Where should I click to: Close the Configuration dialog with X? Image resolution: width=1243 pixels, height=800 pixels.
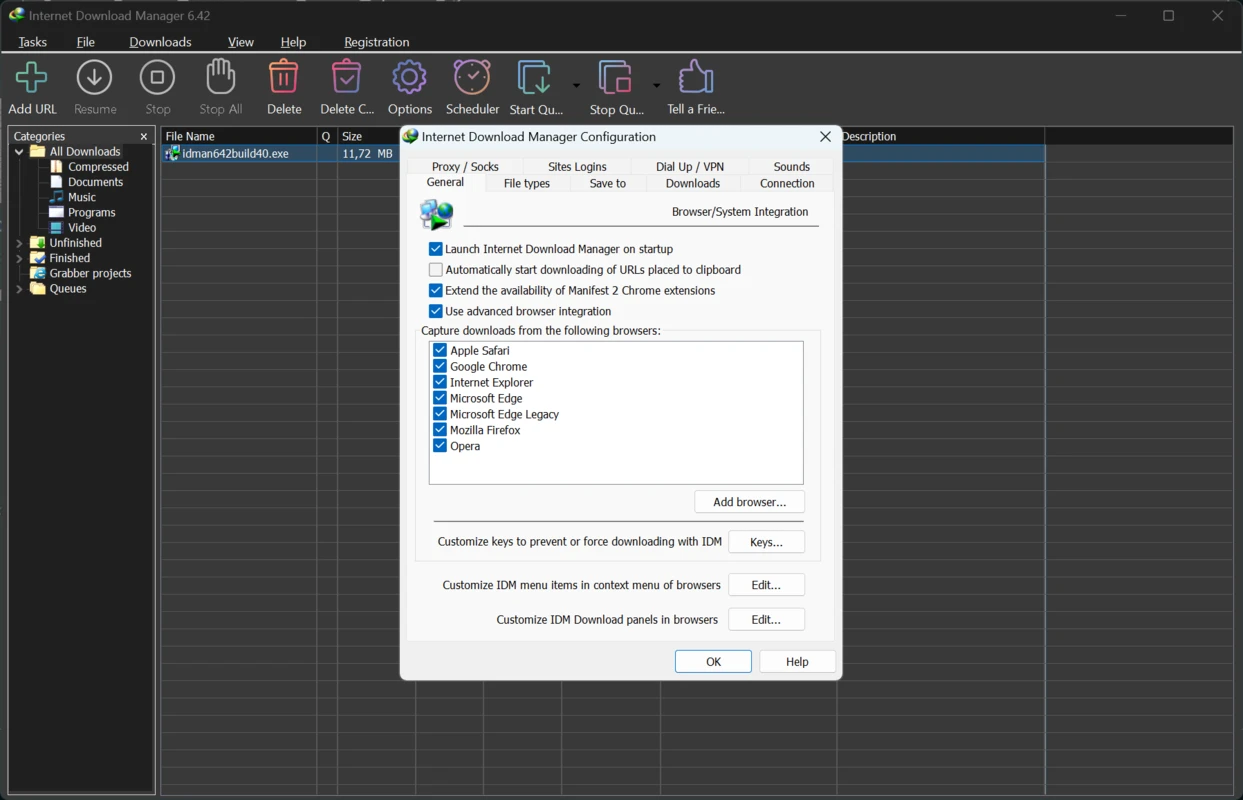click(x=825, y=137)
